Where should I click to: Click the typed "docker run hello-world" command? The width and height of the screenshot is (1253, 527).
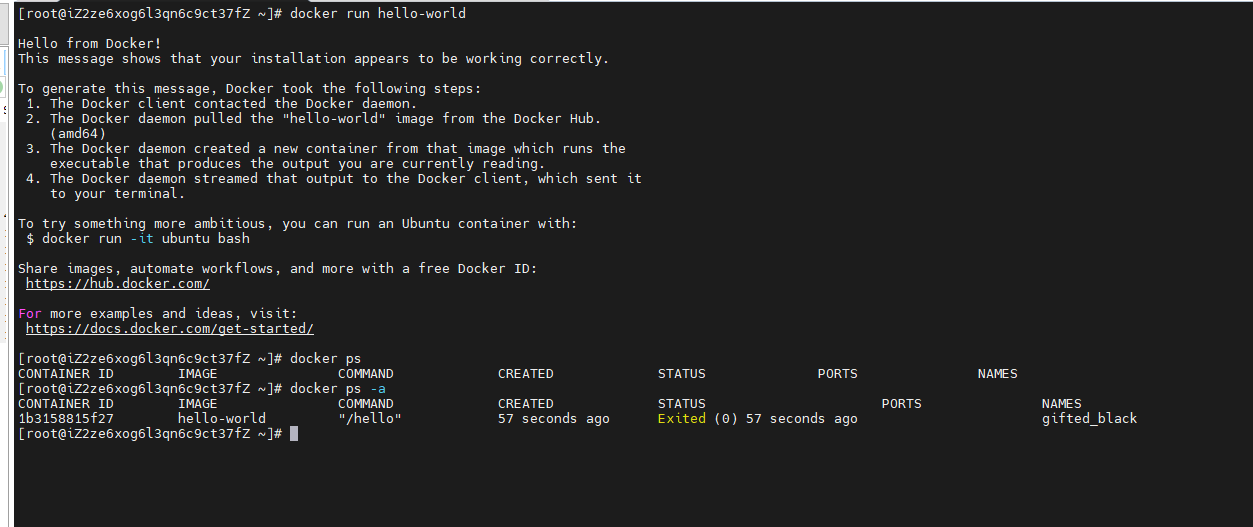coord(378,14)
